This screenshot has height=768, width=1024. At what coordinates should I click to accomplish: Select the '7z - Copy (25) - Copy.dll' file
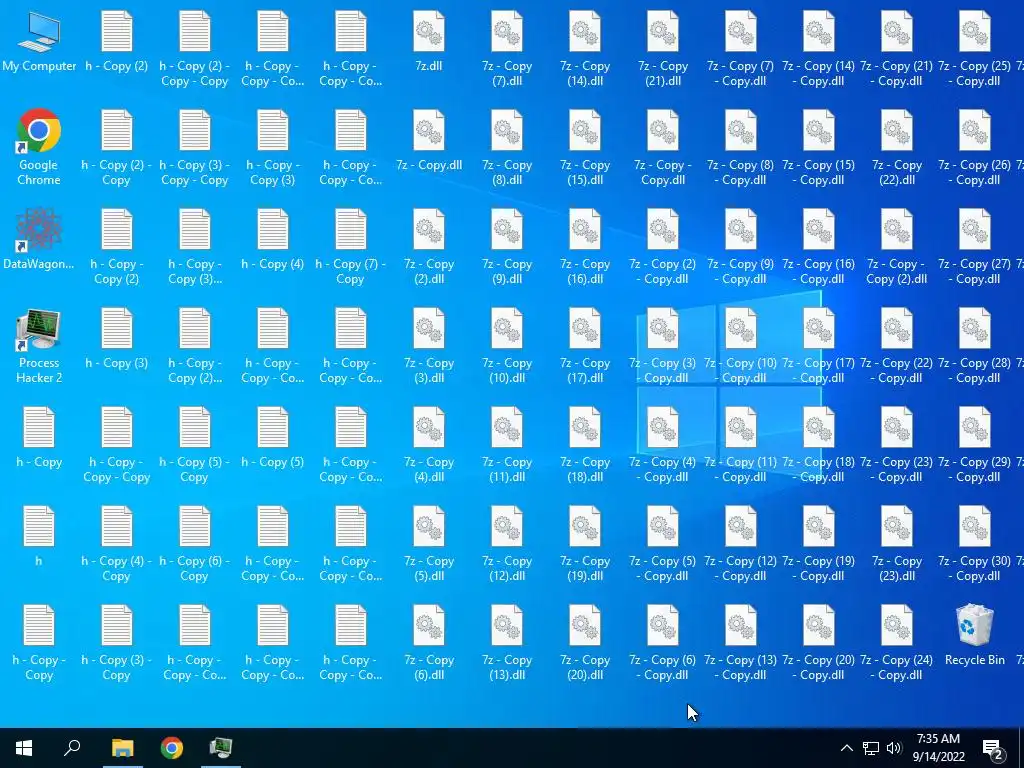coord(974,50)
